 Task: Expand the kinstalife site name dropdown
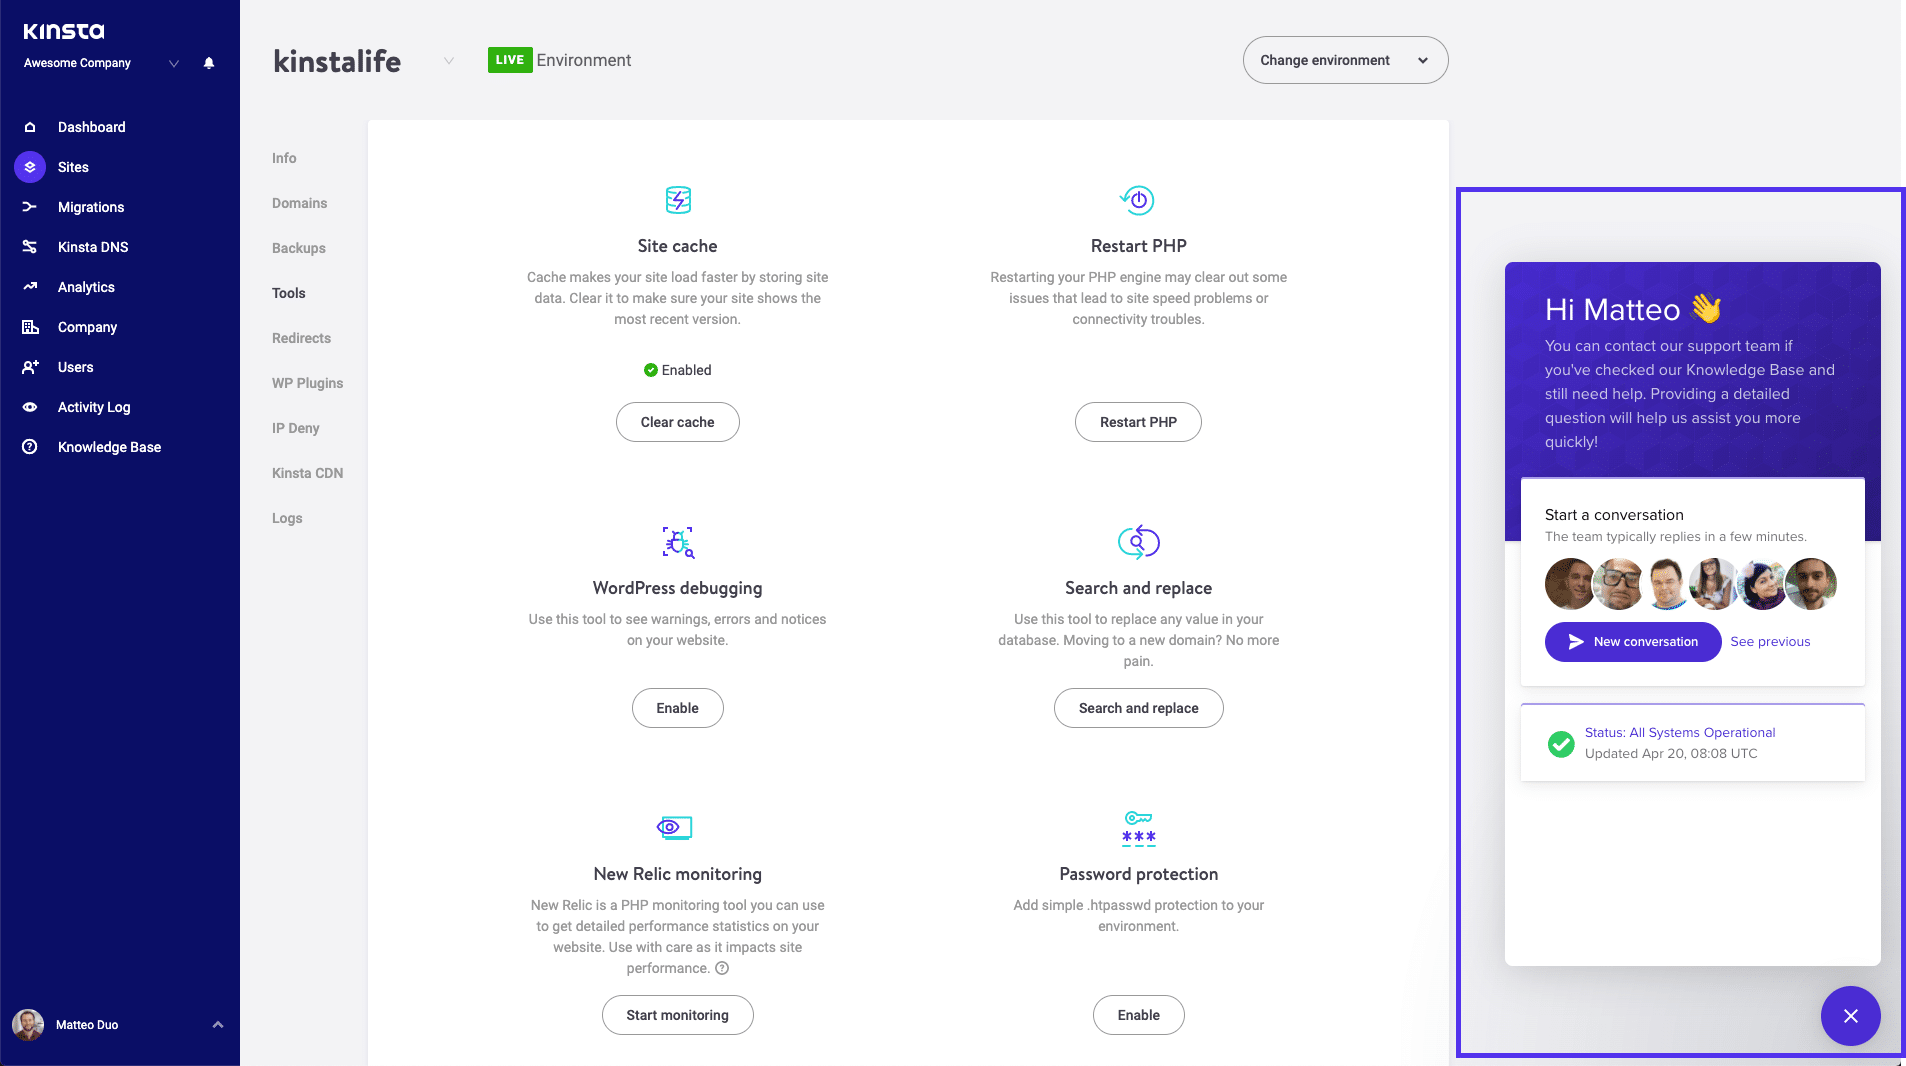(448, 60)
